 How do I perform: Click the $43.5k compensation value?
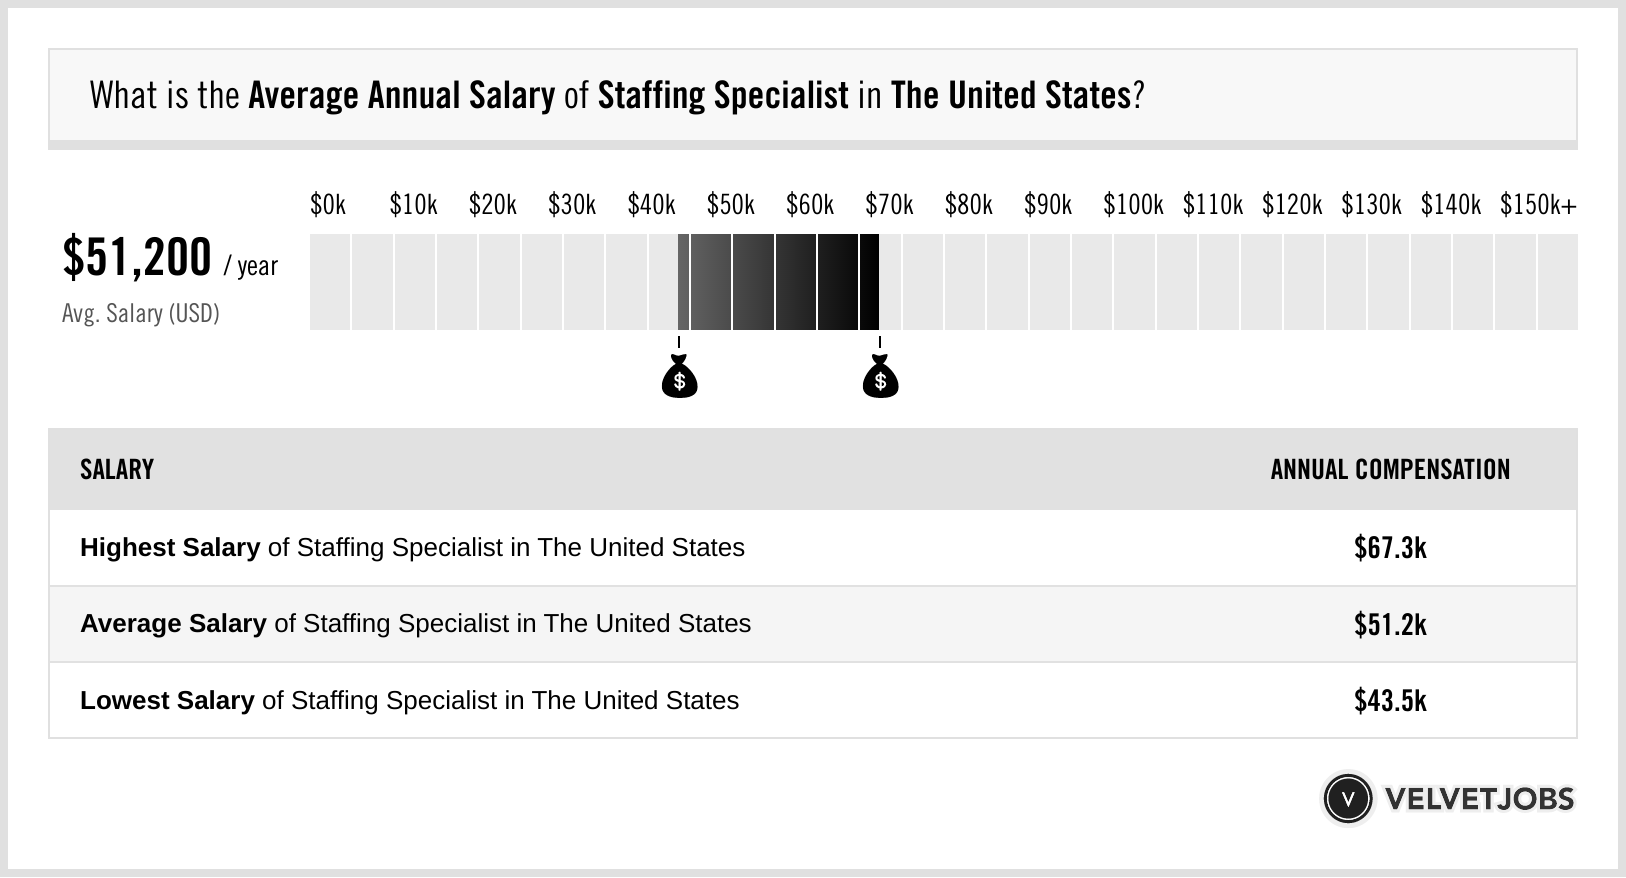tap(1390, 700)
